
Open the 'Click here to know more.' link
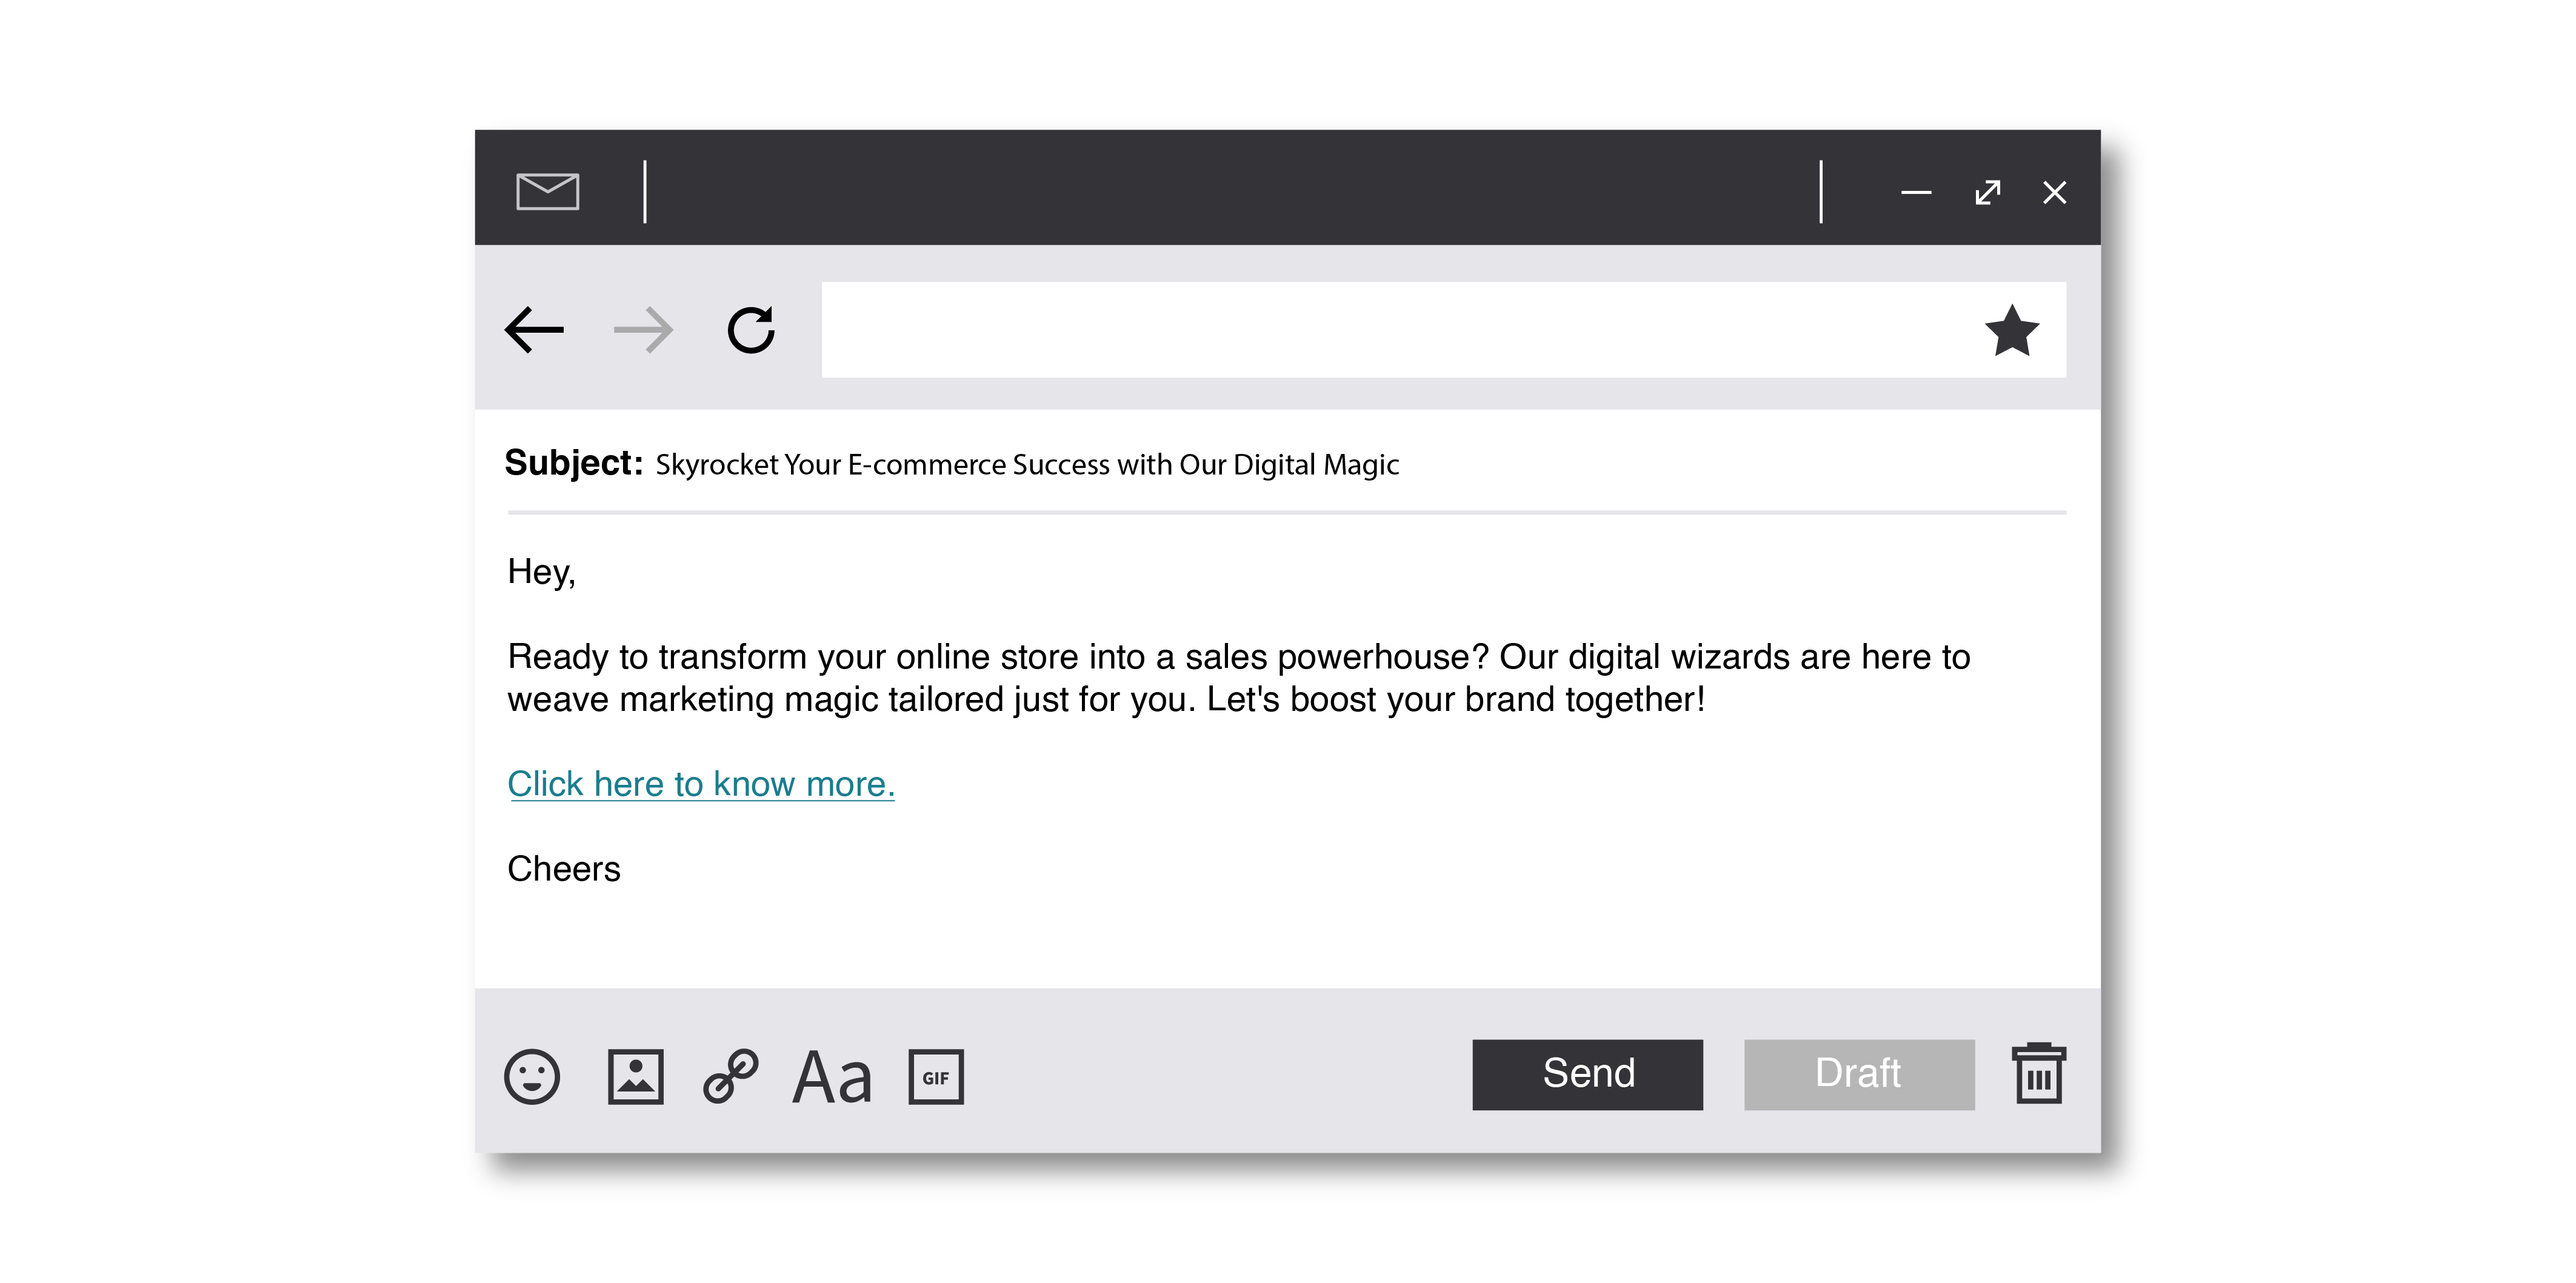coord(701,784)
